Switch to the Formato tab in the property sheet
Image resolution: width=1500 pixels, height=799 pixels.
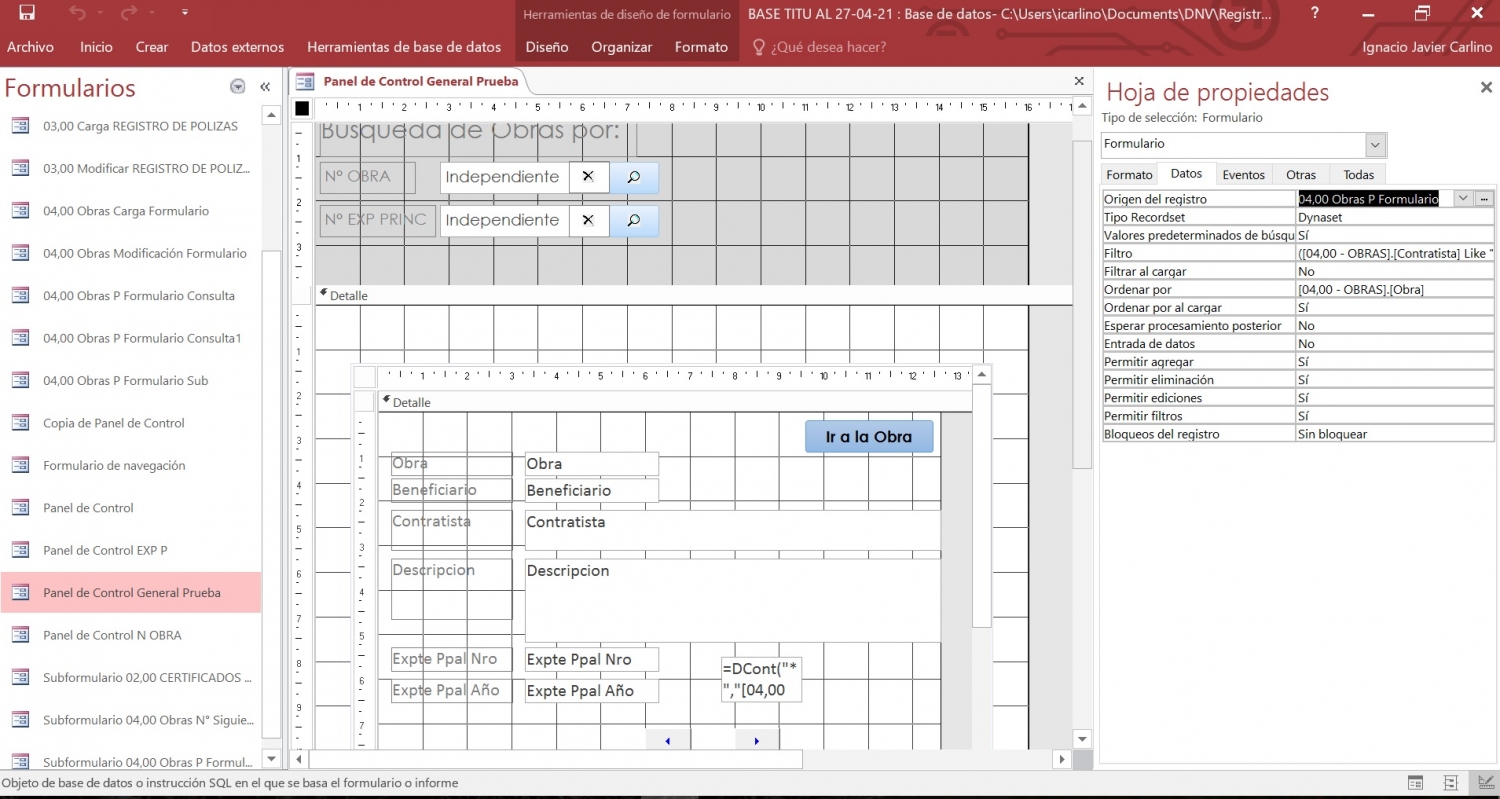[x=1129, y=174]
